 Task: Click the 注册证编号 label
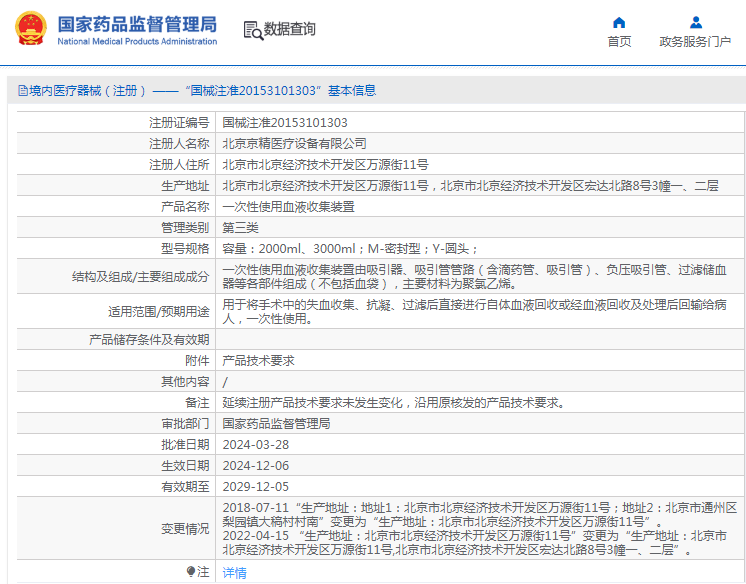point(179,123)
